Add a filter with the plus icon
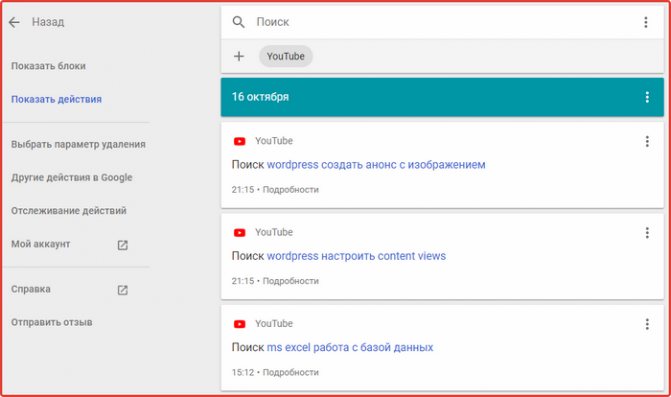The height and width of the screenshot is (397, 671). click(239, 56)
